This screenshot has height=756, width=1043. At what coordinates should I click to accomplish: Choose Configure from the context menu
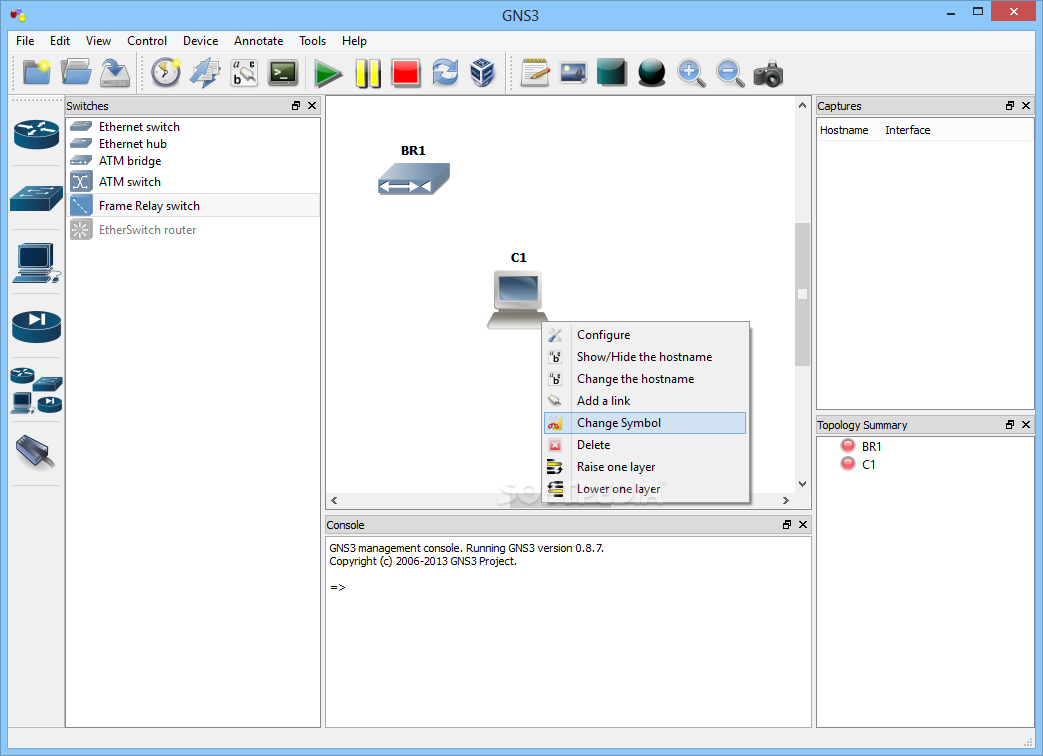tap(645, 335)
